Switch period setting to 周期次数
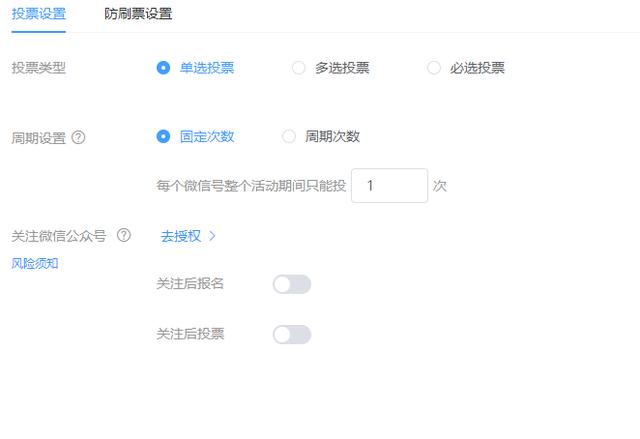Screen dimensions: 640x439 coord(289,136)
